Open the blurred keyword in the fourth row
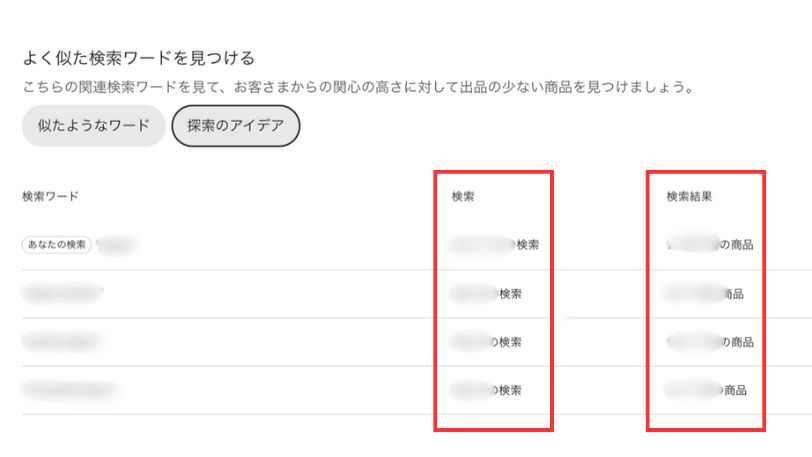 click(68, 390)
